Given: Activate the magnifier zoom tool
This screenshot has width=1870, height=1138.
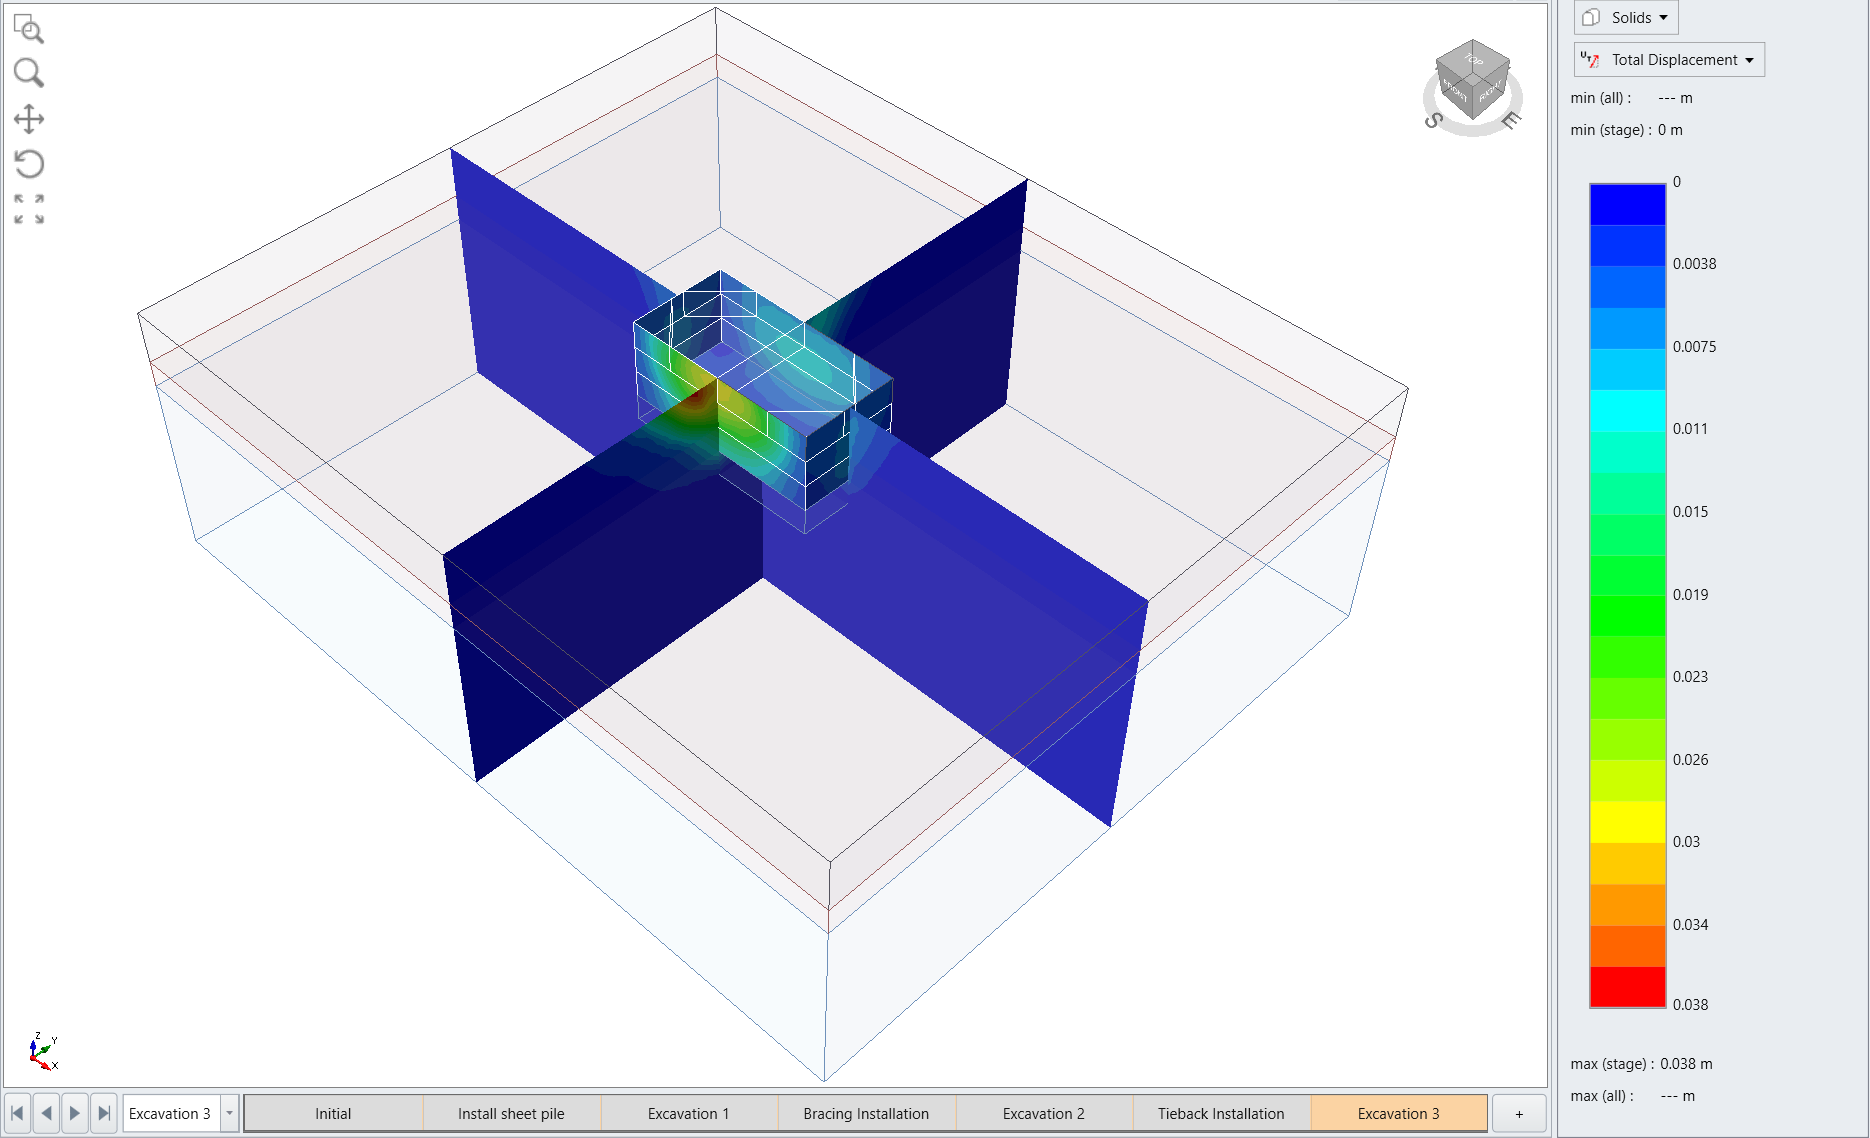Looking at the screenshot, I should [x=28, y=73].
